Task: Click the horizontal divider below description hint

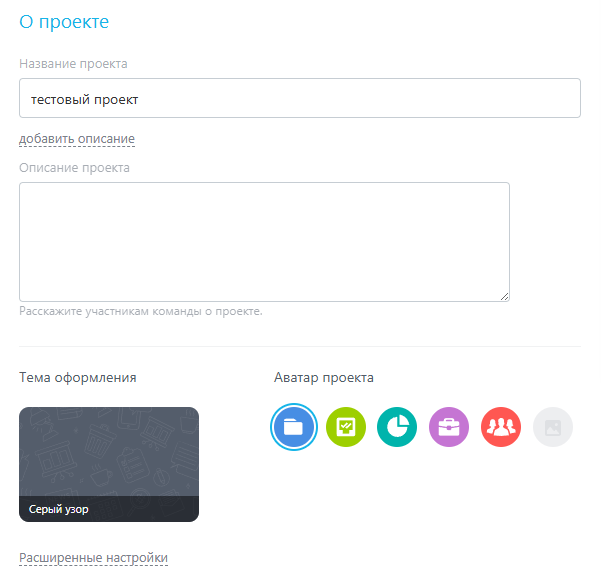Action: click(300, 346)
